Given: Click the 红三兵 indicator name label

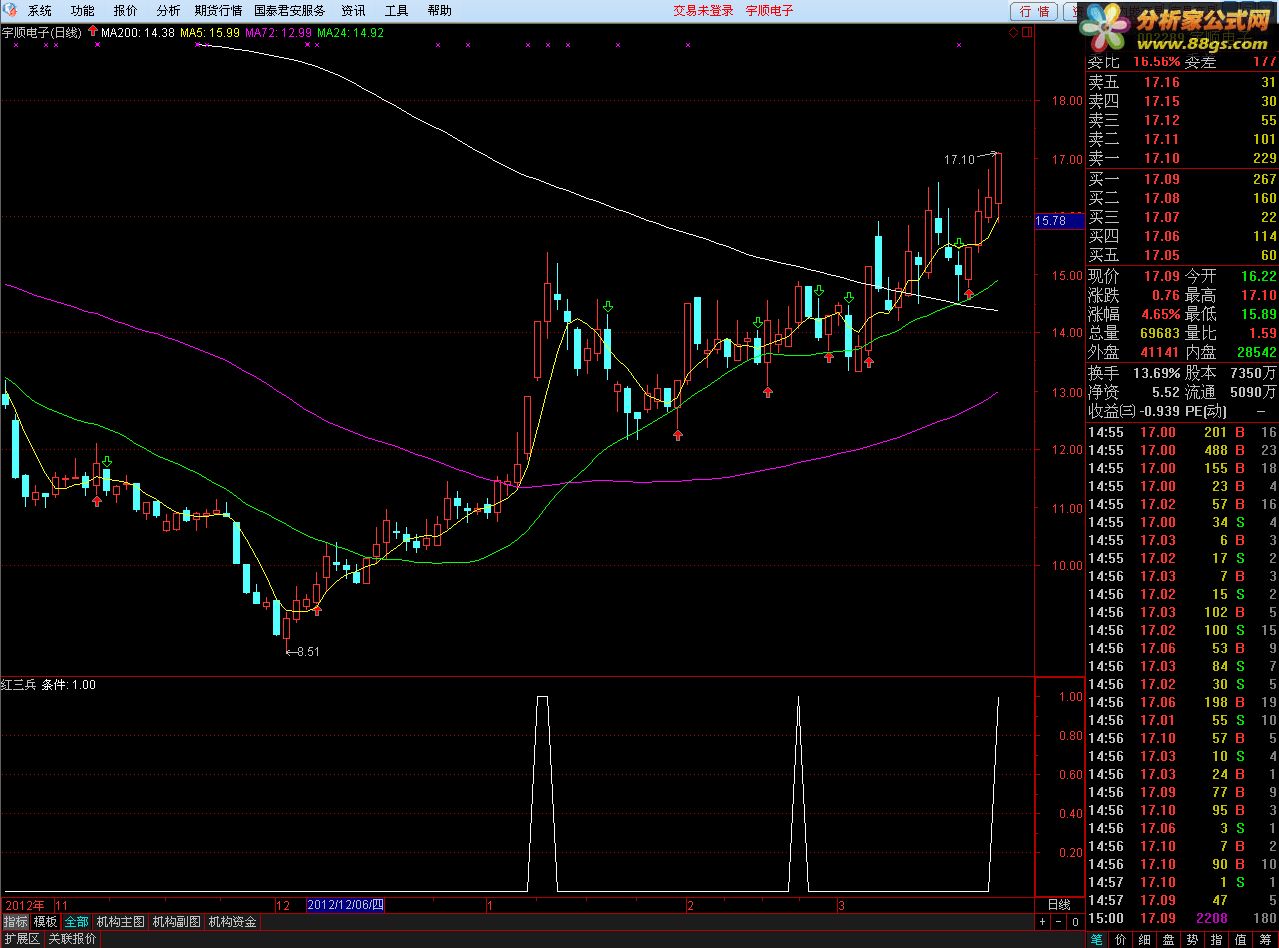Looking at the screenshot, I should point(19,685).
